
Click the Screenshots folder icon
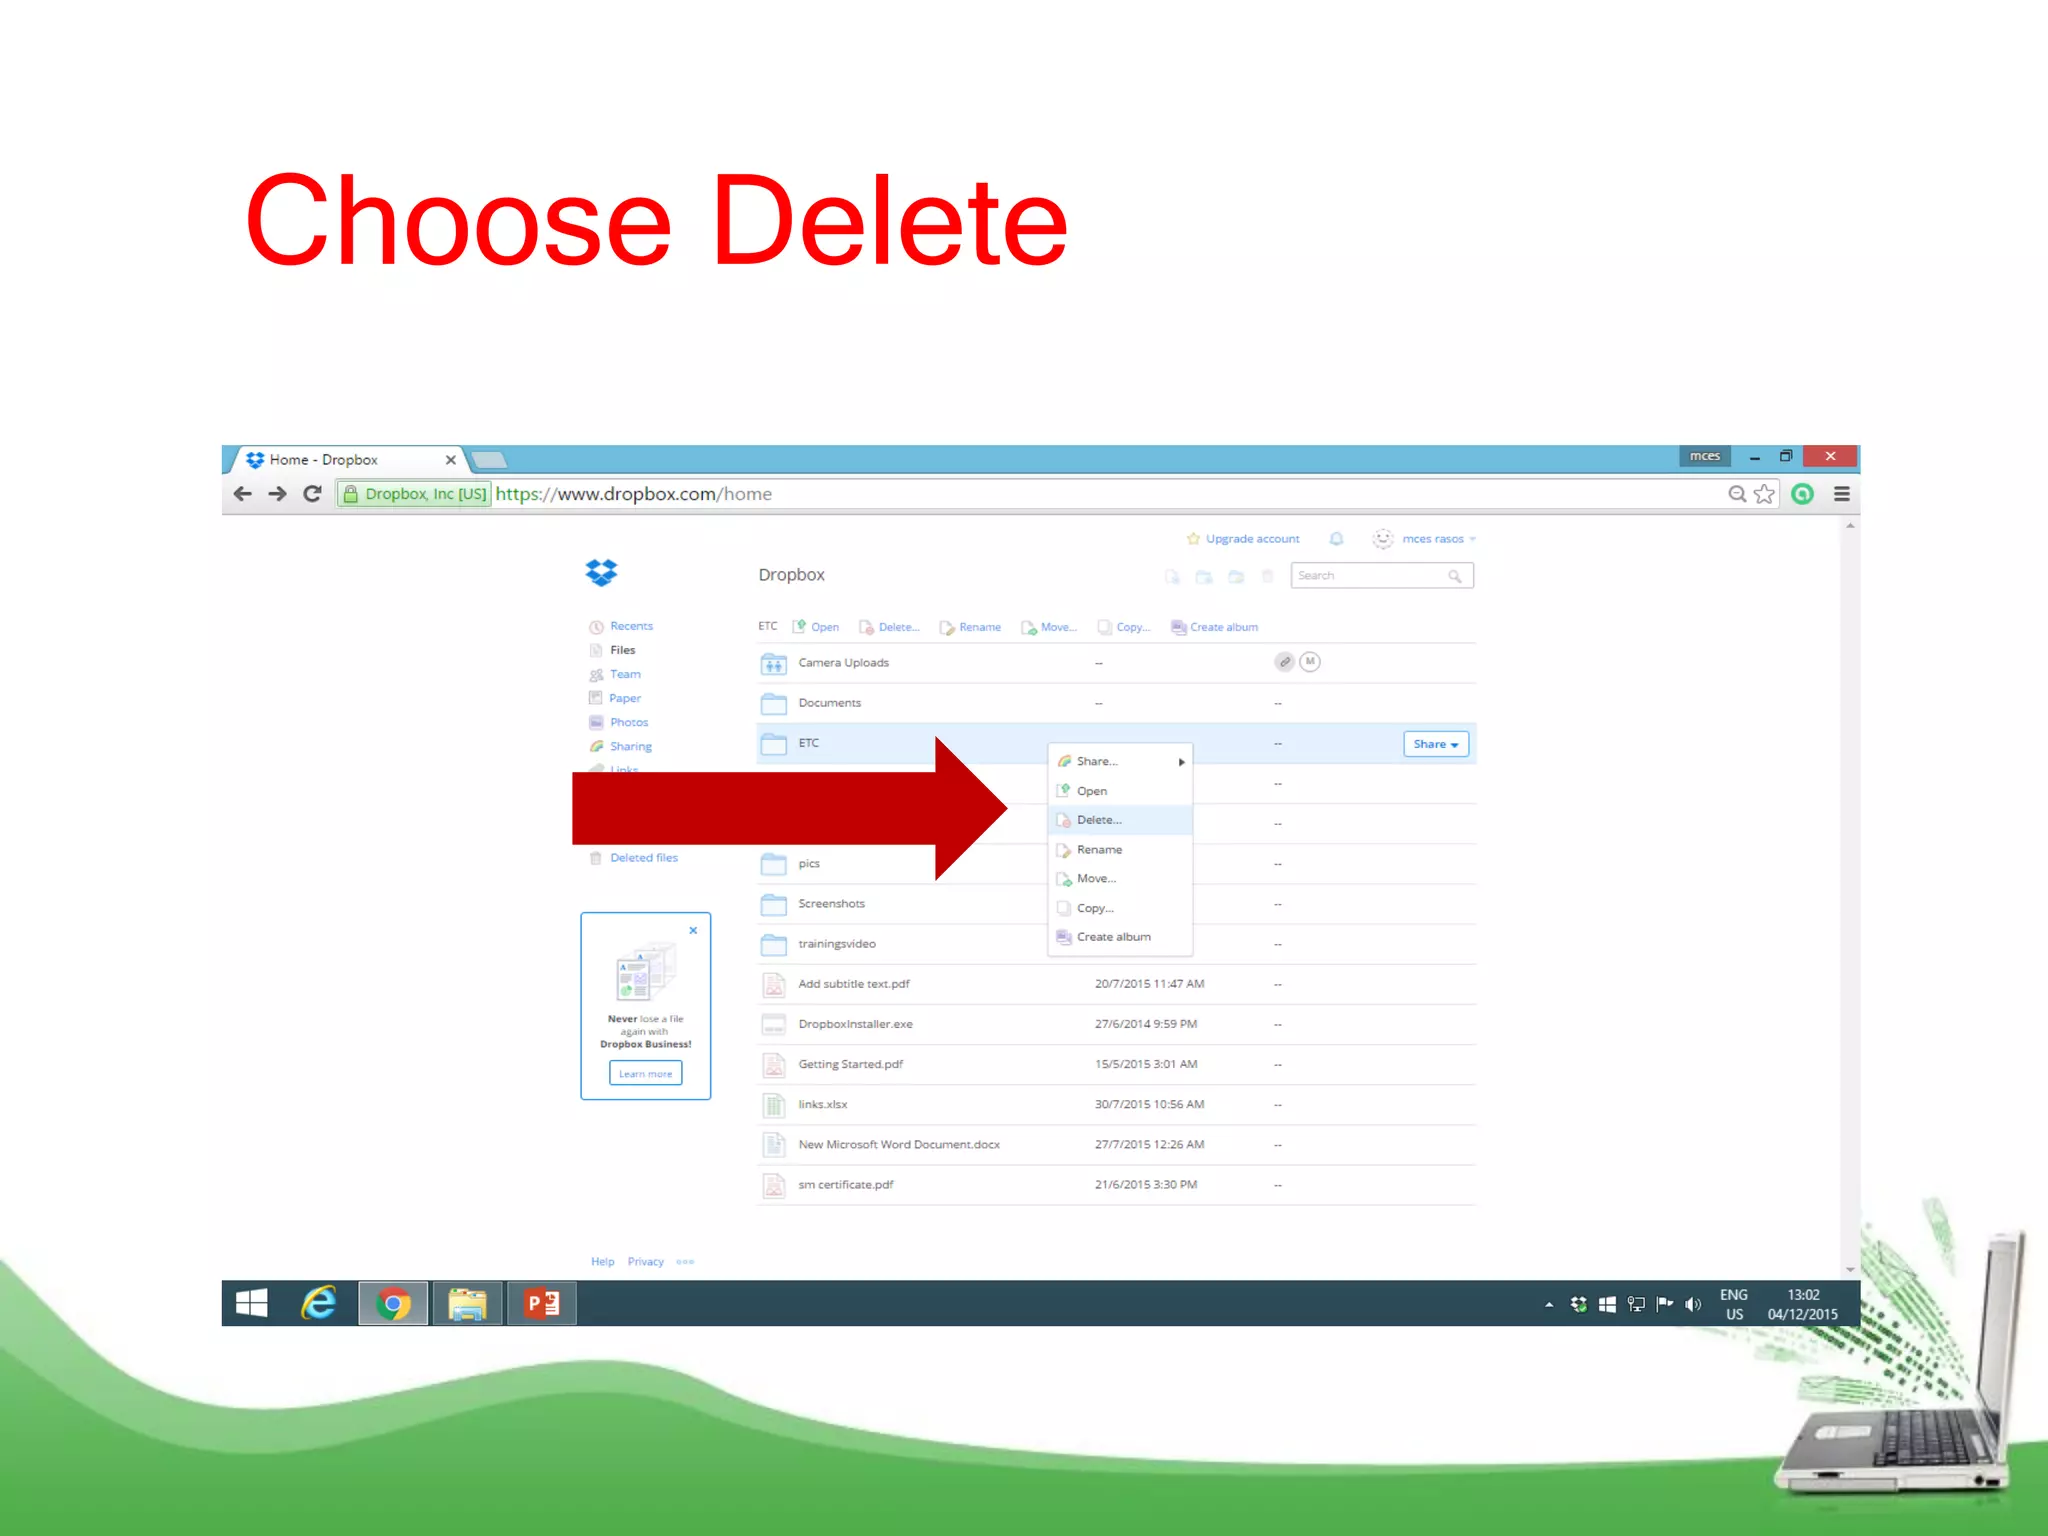(774, 904)
